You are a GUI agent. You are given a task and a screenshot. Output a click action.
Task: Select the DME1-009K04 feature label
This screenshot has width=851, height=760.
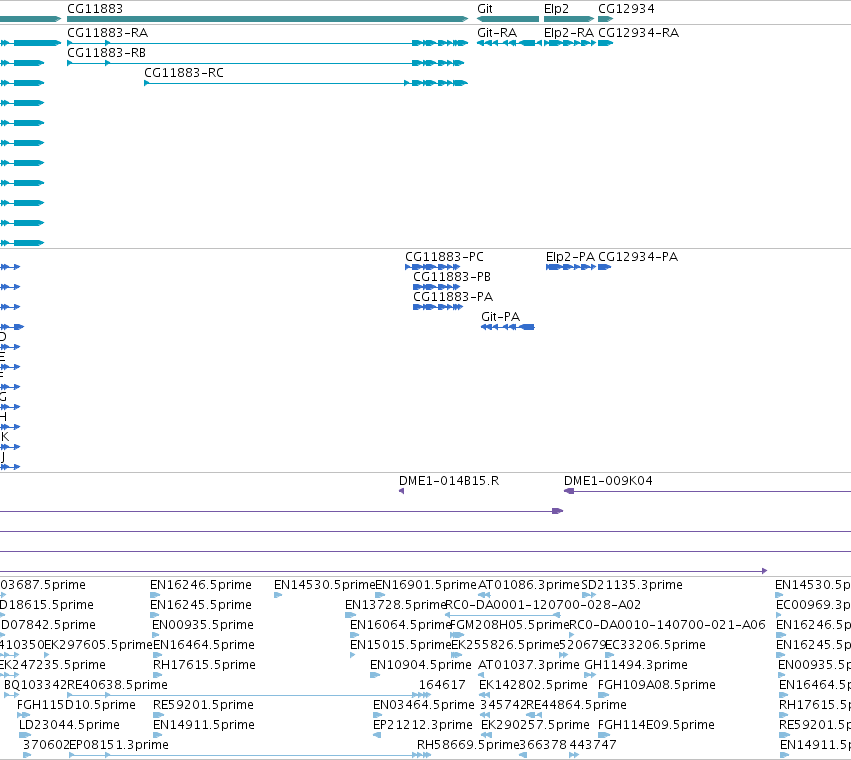pos(608,481)
